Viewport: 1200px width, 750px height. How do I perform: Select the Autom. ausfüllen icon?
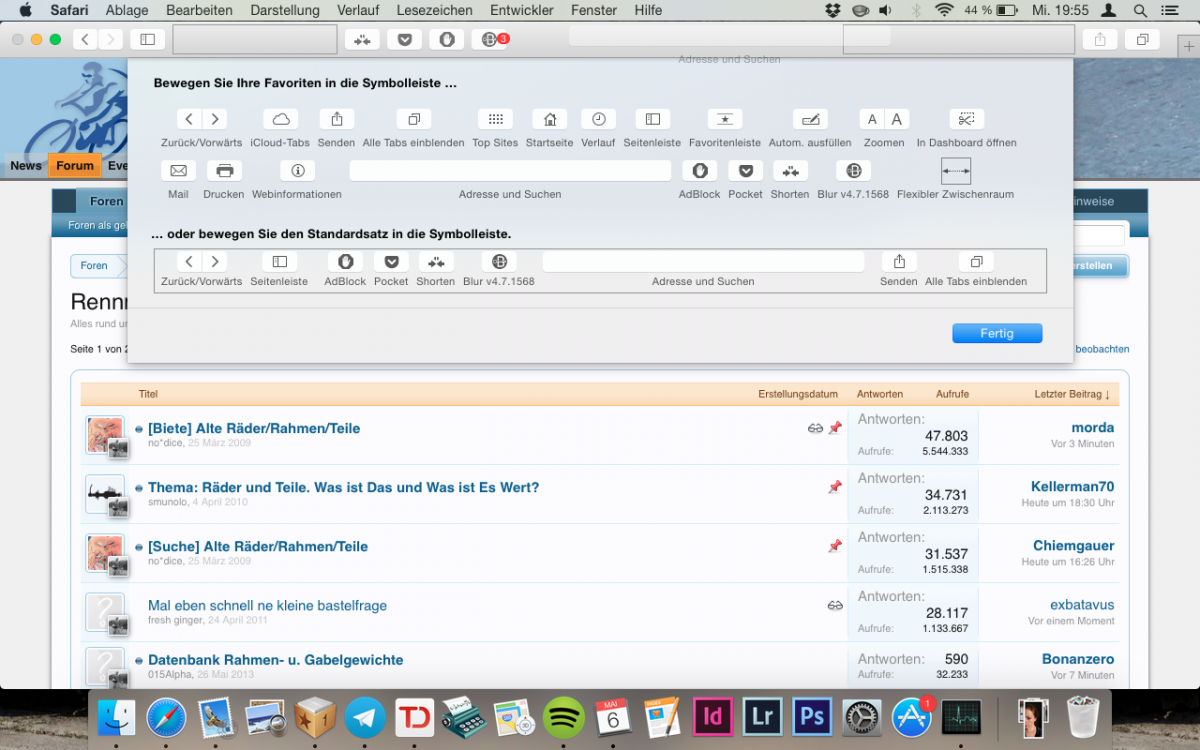pyautogui.click(x=810, y=119)
